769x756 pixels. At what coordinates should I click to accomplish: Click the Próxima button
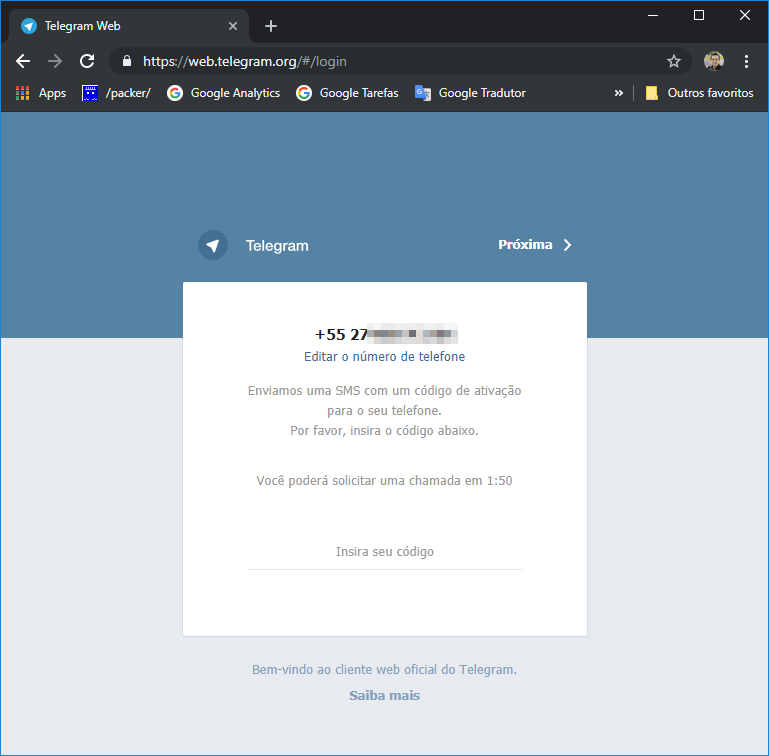[535, 245]
